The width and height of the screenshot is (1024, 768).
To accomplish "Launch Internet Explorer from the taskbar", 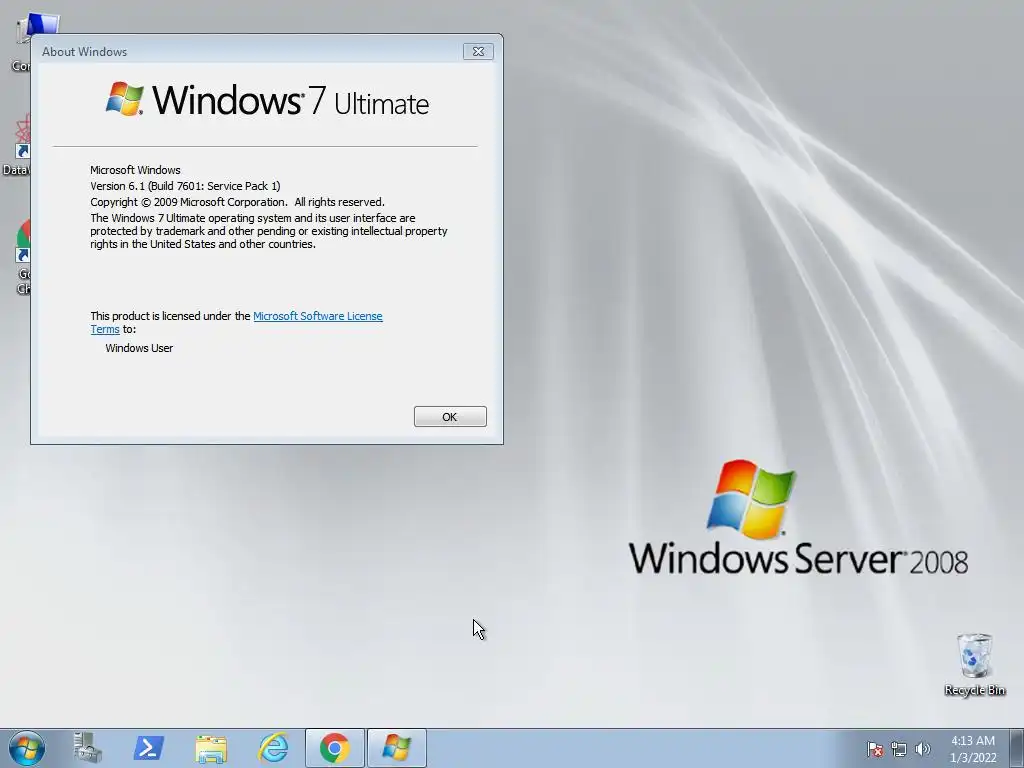I will click(272, 748).
